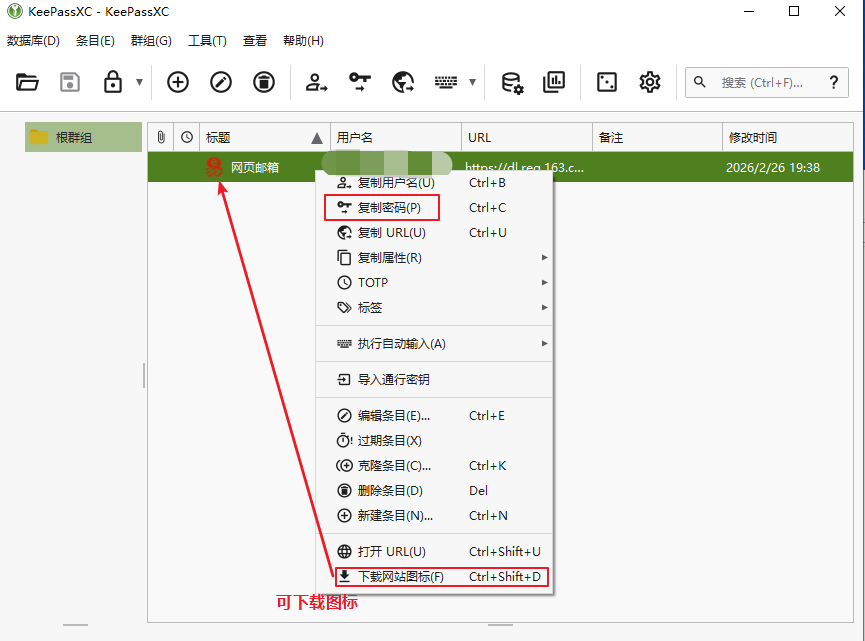Choose 删除条目(D) from context menu
865x641 pixels.
click(434, 490)
